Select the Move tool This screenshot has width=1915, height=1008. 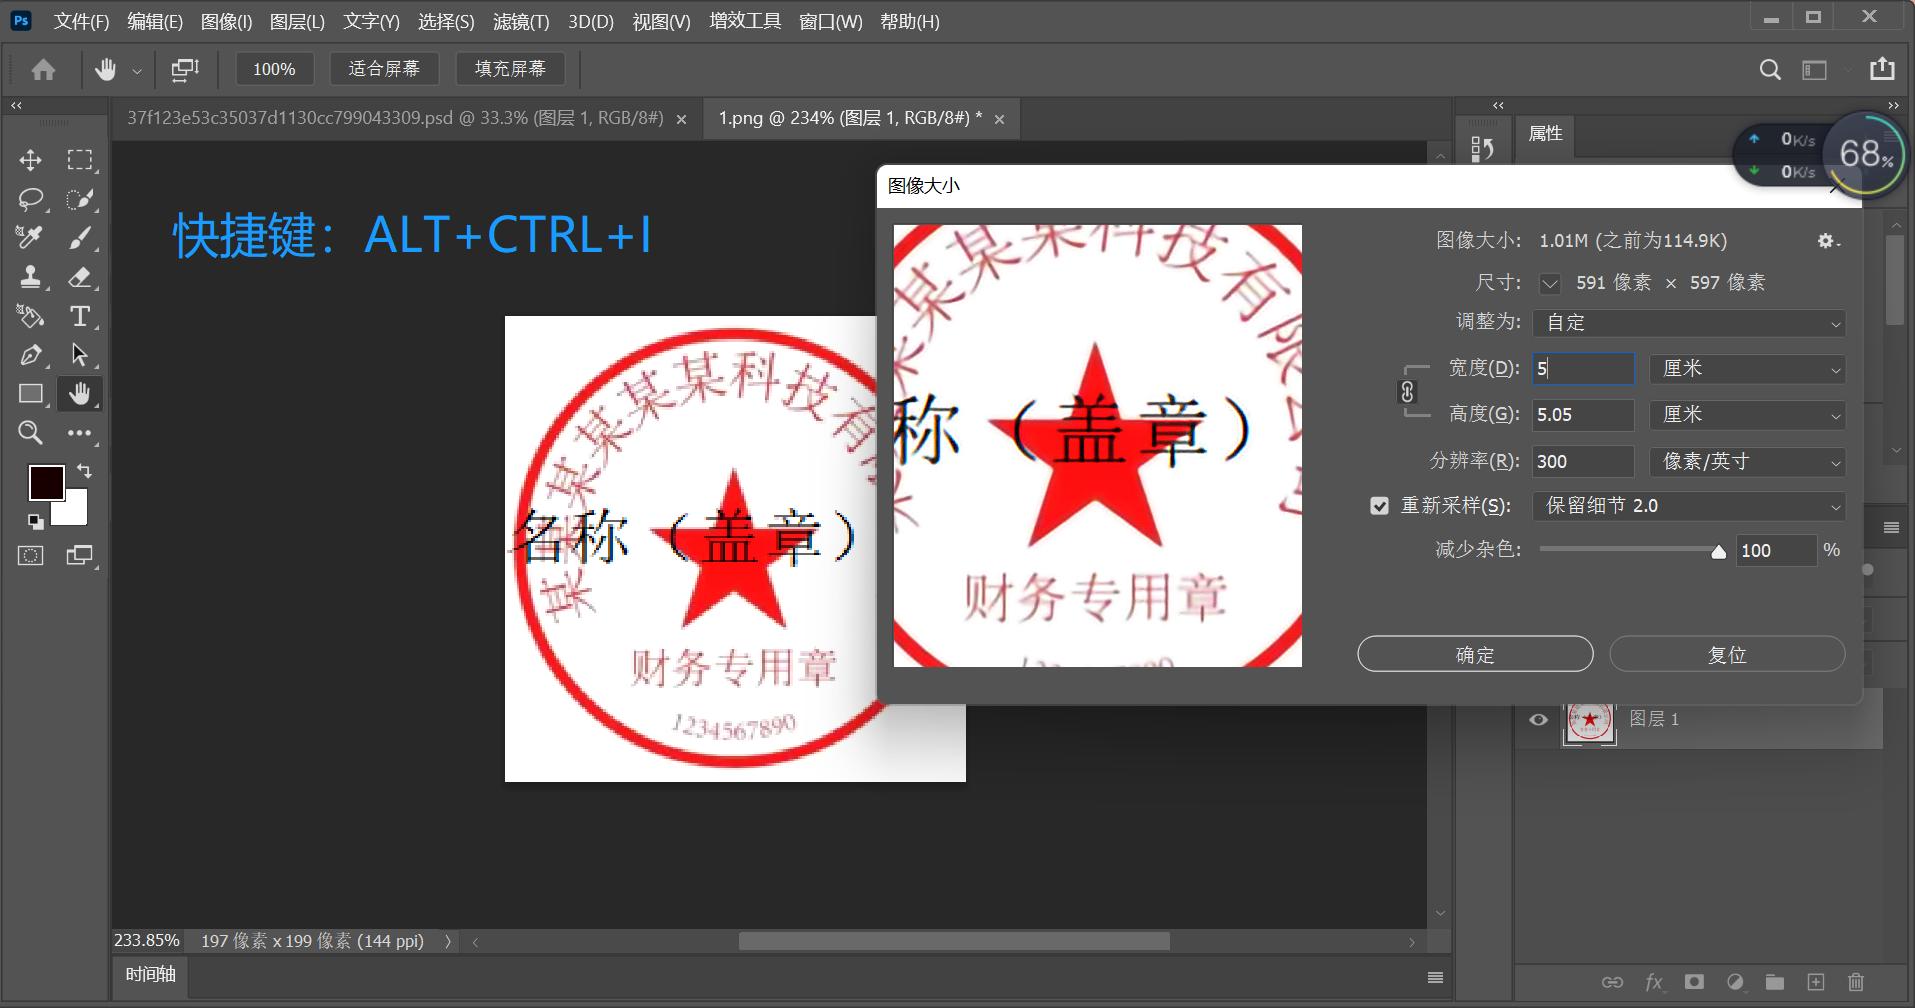tap(30, 159)
